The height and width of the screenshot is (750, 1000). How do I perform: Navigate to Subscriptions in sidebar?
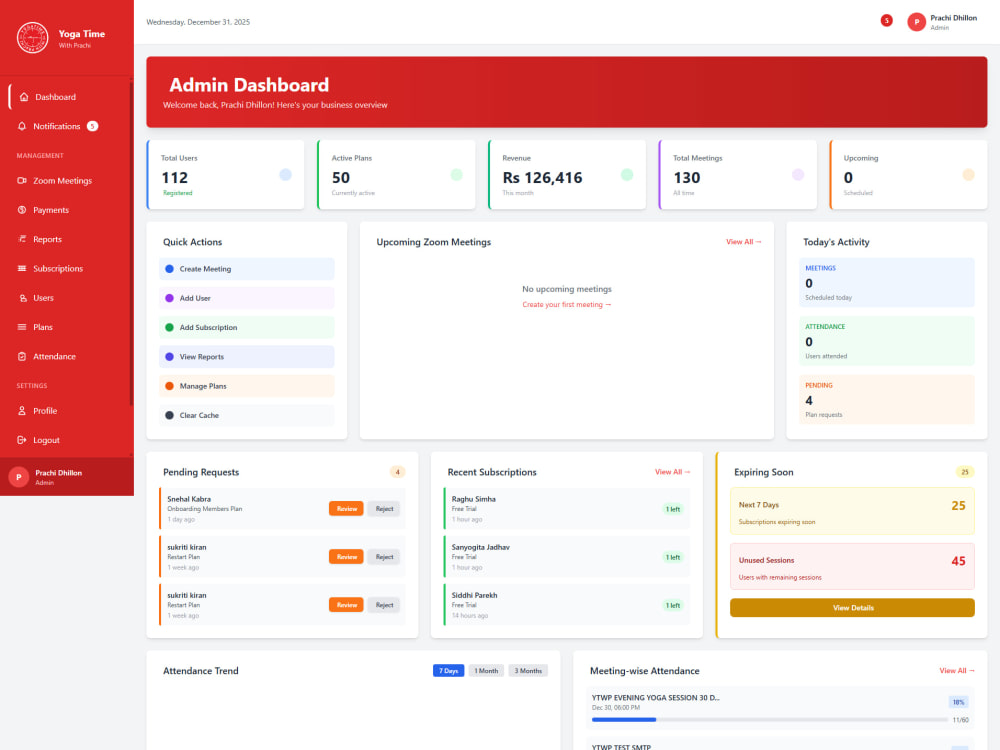tap(57, 268)
